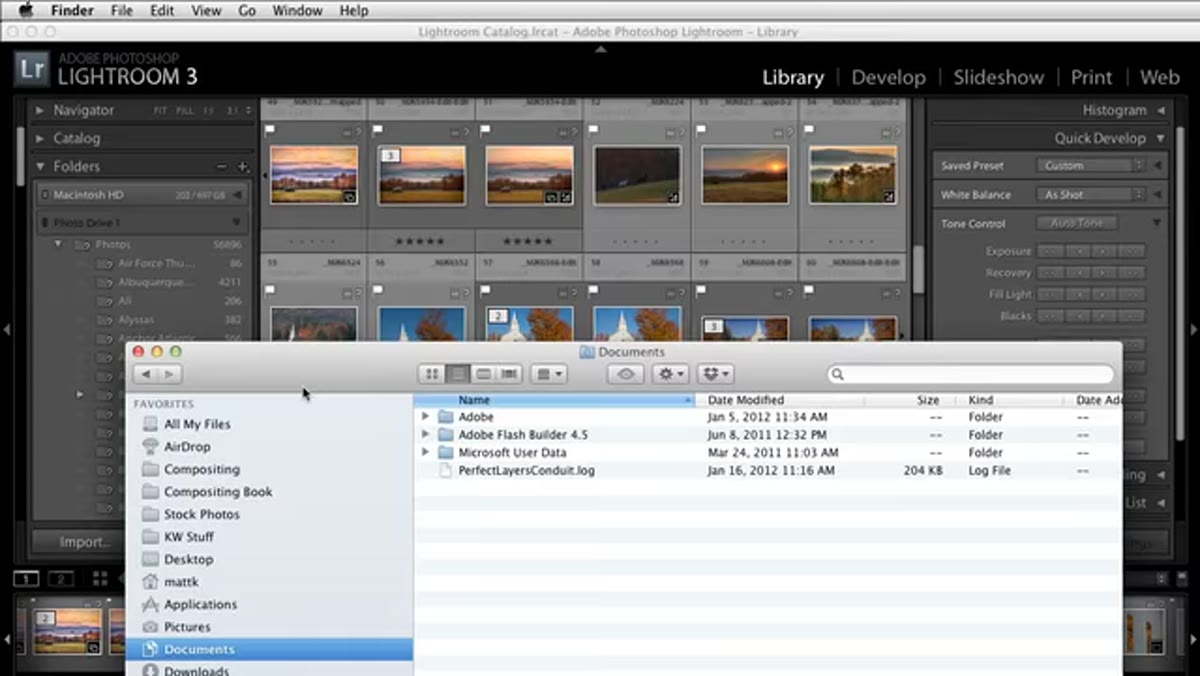Collapse the Quick Develop panel
Image resolution: width=1200 pixels, height=676 pixels.
click(1162, 139)
